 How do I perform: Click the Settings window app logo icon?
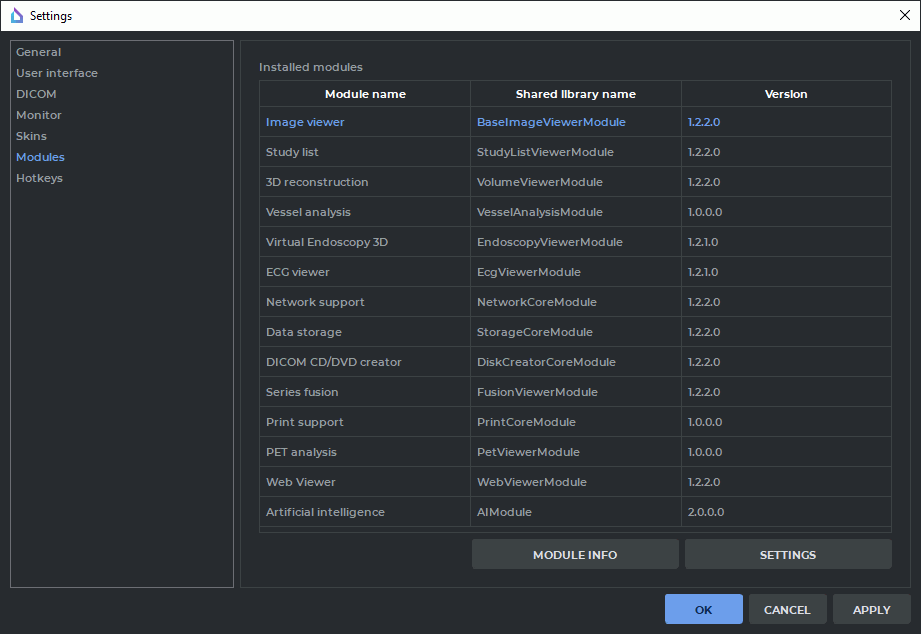[x=16, y=15]
